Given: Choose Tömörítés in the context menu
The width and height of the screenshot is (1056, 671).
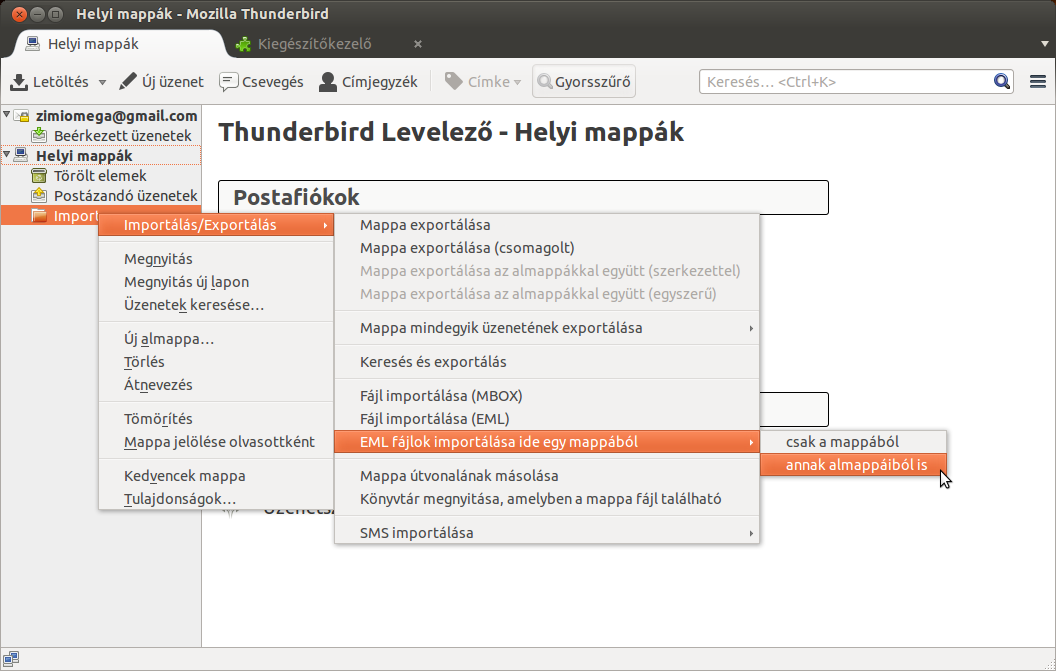Looking at the screenshot, I should pyautogui.click(x=216, y=418).
